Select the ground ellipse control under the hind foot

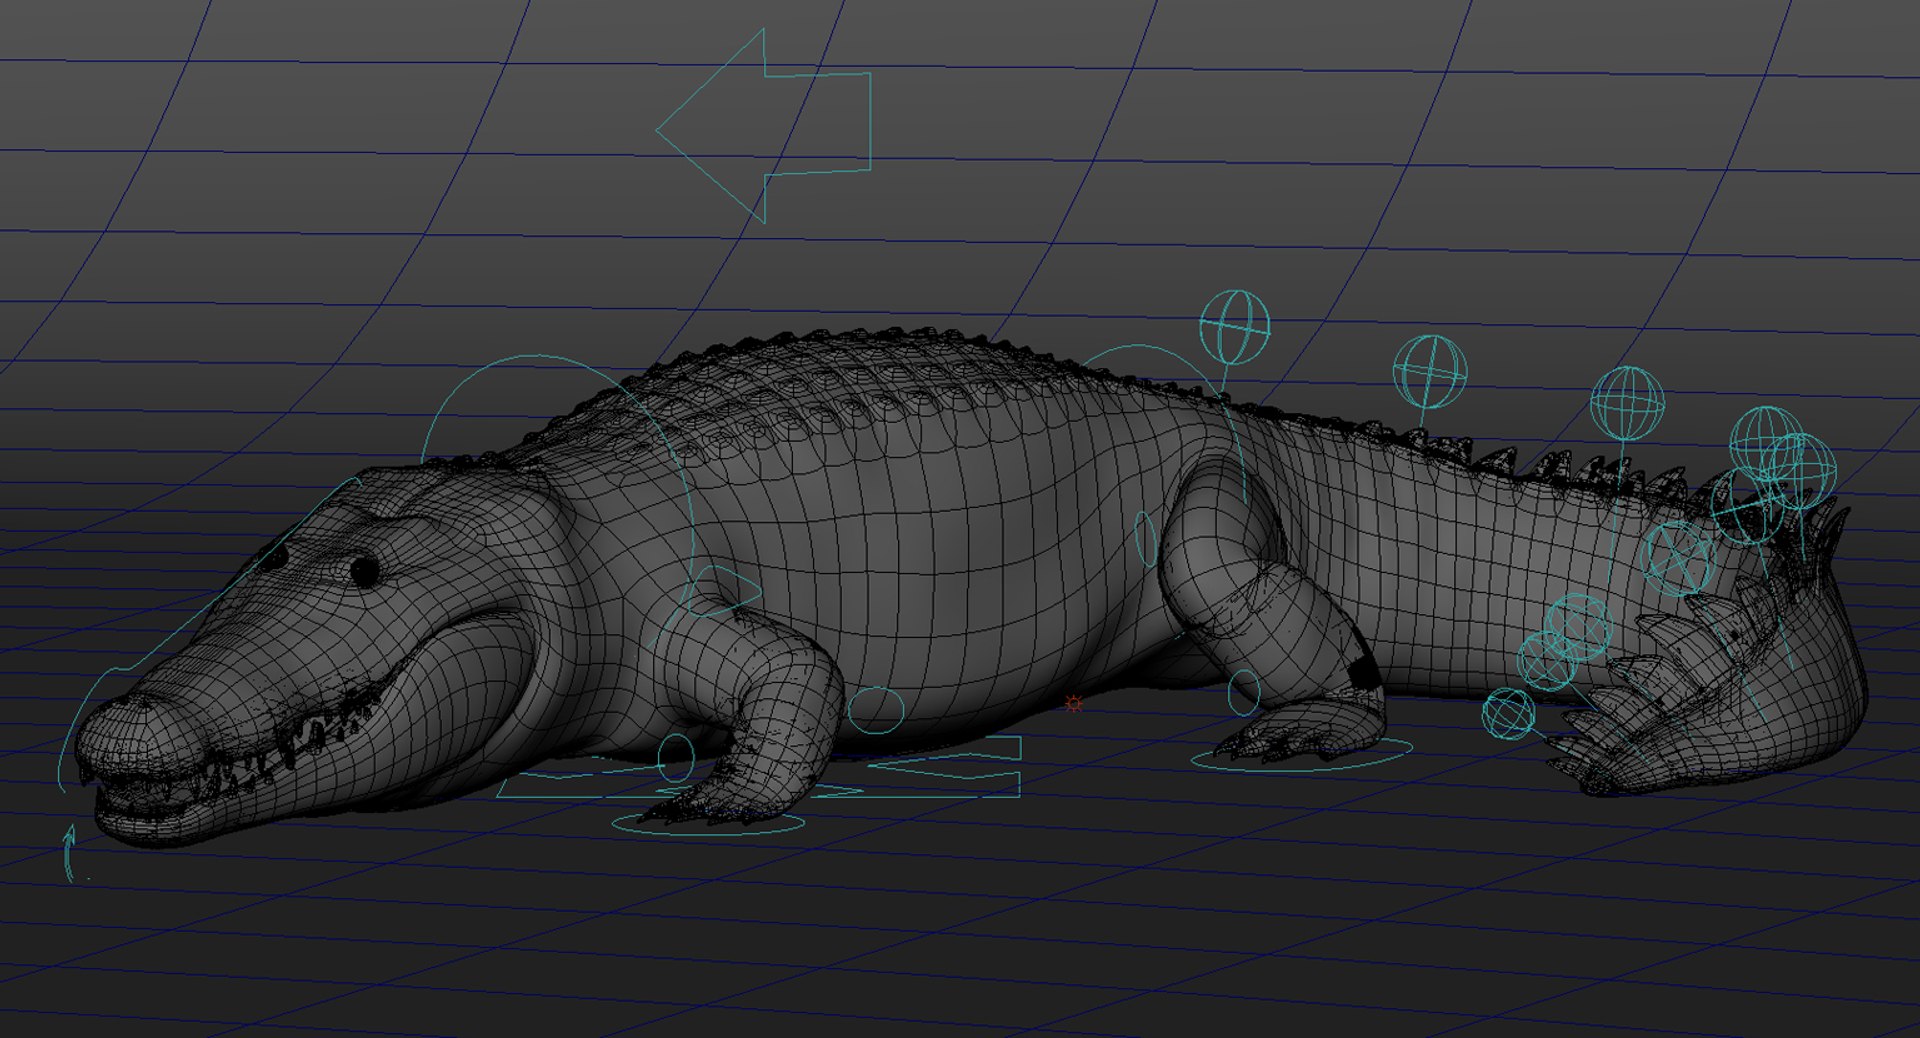click(x=1301, y=753)
